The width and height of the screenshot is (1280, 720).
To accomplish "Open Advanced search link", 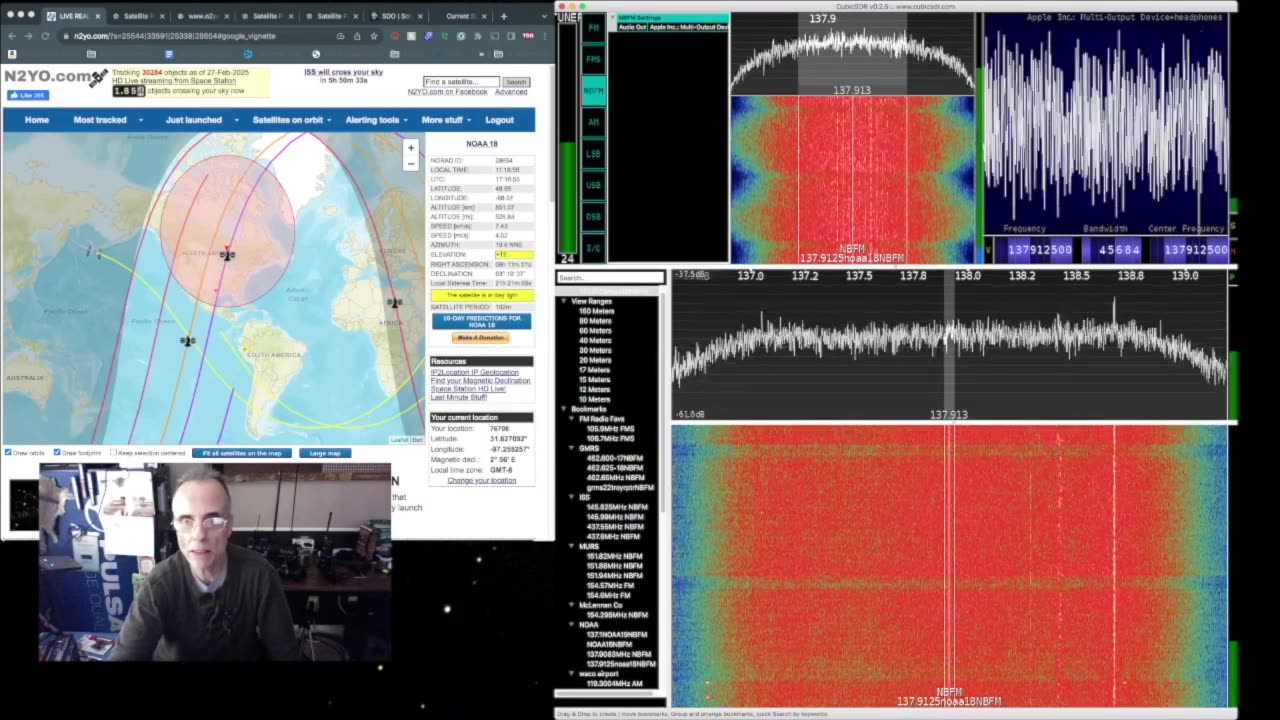I will click(511, 92).
